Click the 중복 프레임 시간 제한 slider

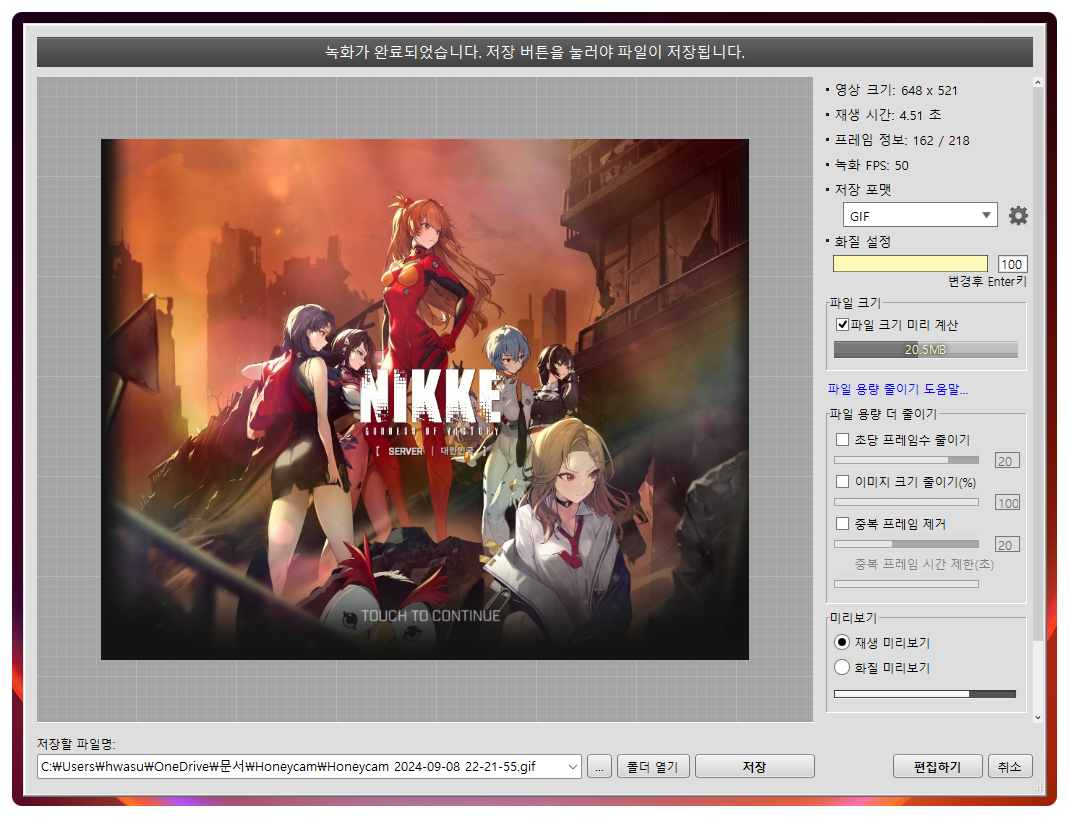[906, 584]
